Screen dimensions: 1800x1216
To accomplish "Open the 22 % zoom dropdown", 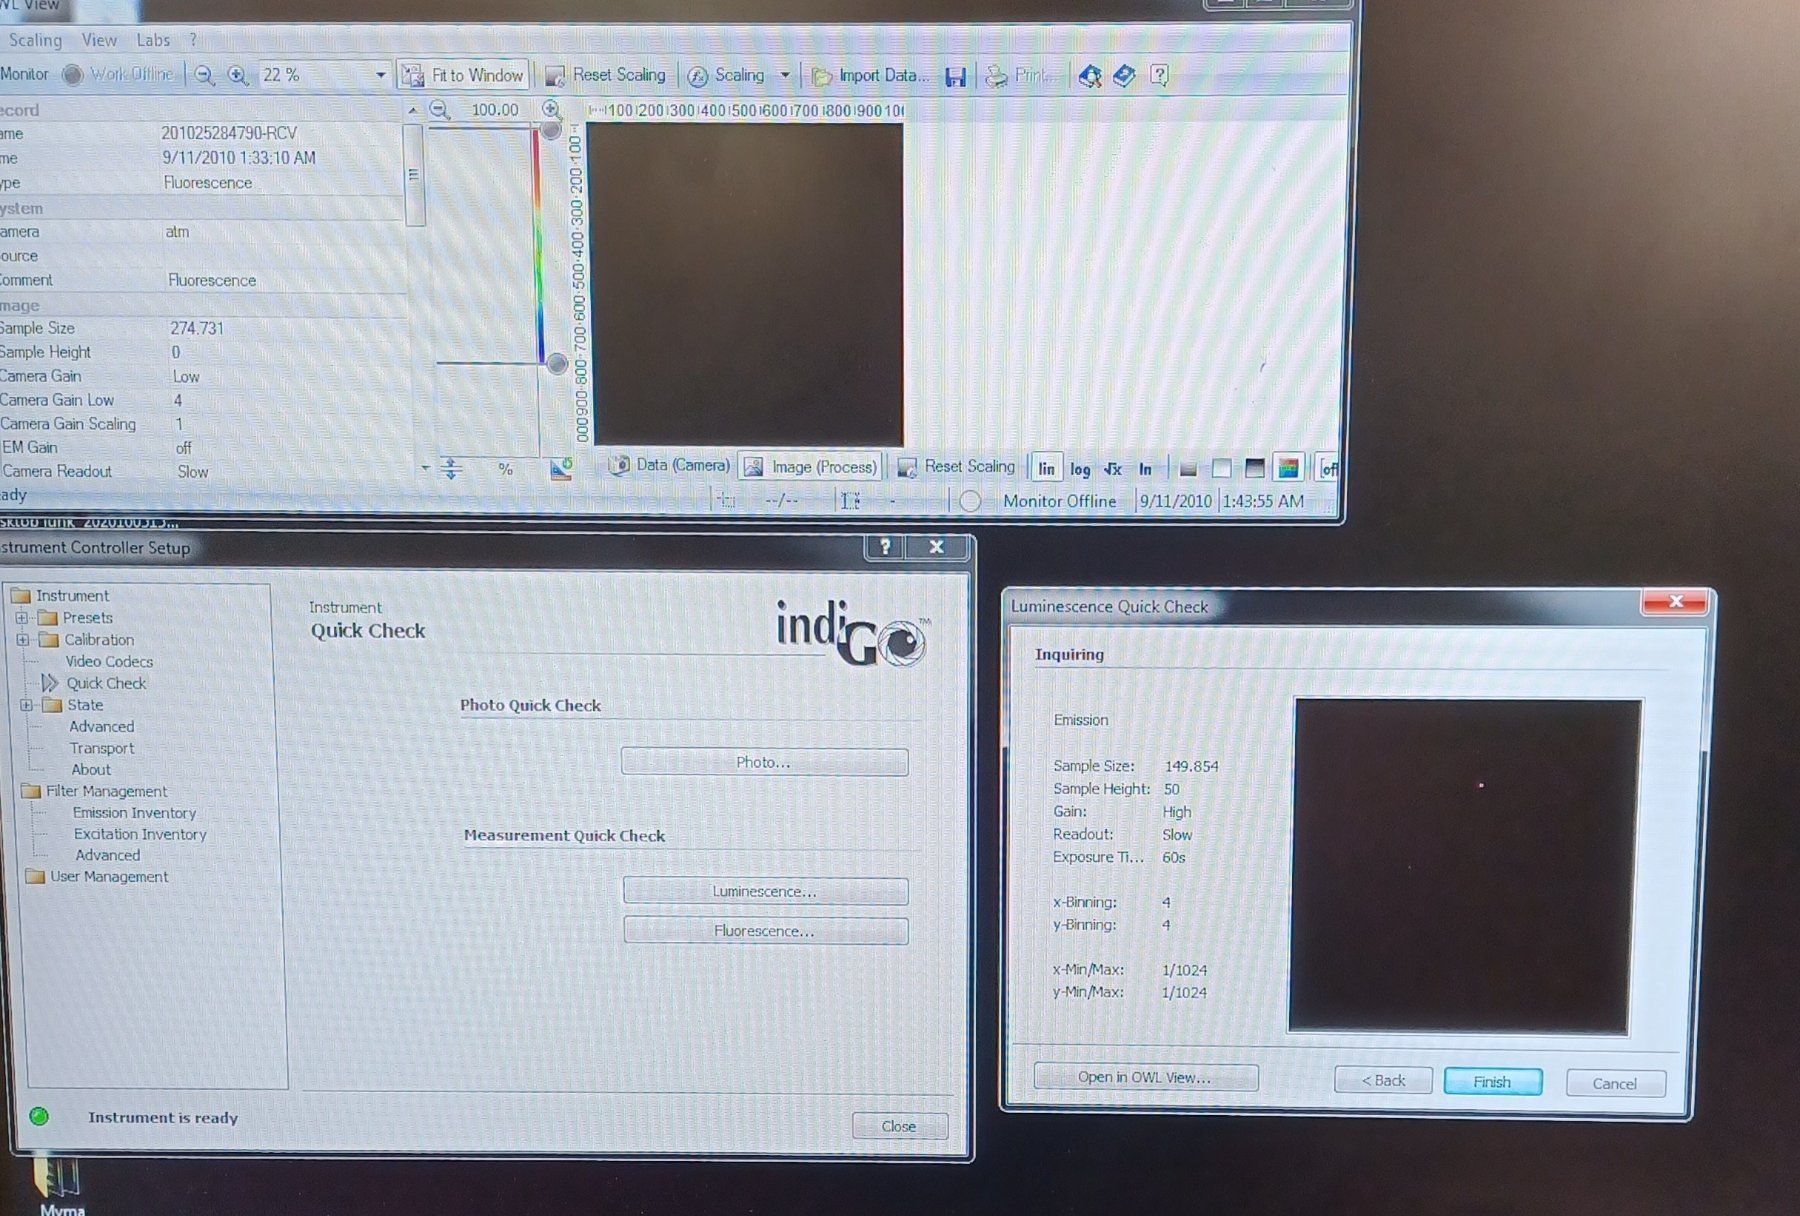I will coord(380,75).
